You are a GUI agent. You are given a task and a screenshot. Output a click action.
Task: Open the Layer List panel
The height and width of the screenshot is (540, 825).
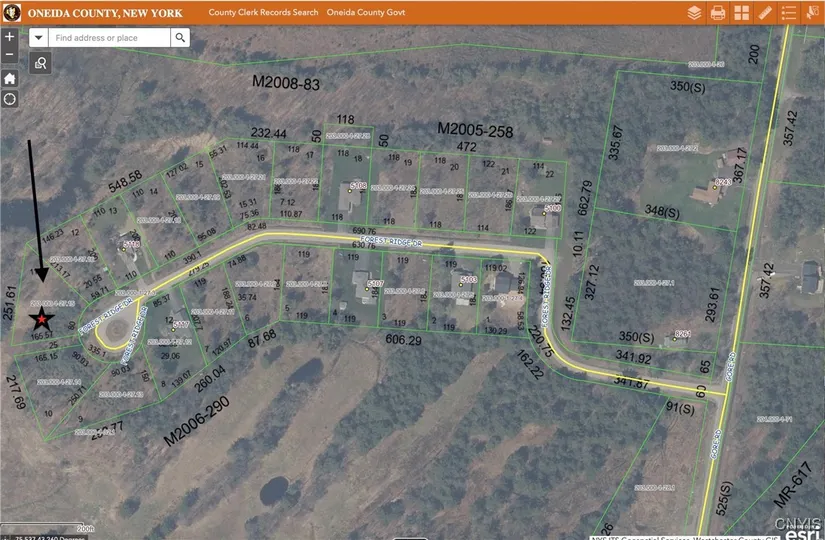click(x=695, y=13)
